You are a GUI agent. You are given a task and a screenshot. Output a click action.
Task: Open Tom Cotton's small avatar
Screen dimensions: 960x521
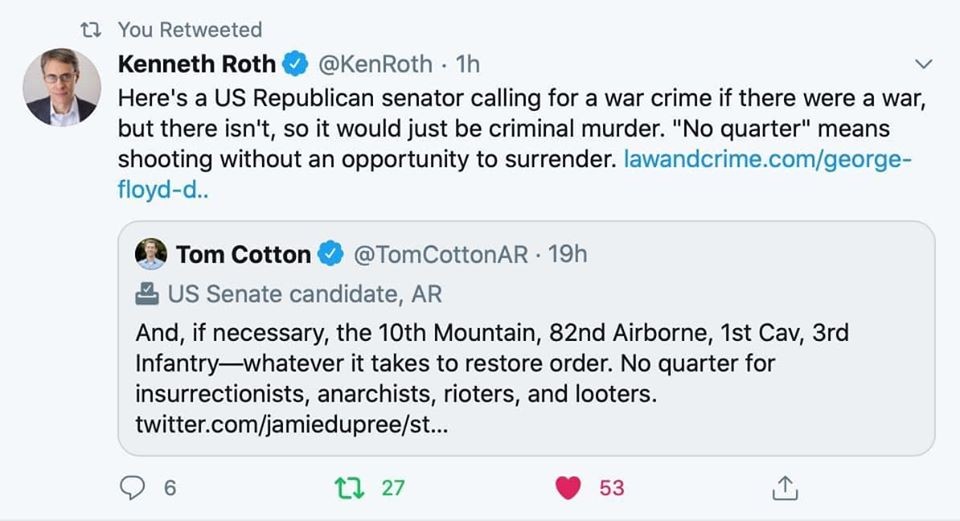pos(151,254)
